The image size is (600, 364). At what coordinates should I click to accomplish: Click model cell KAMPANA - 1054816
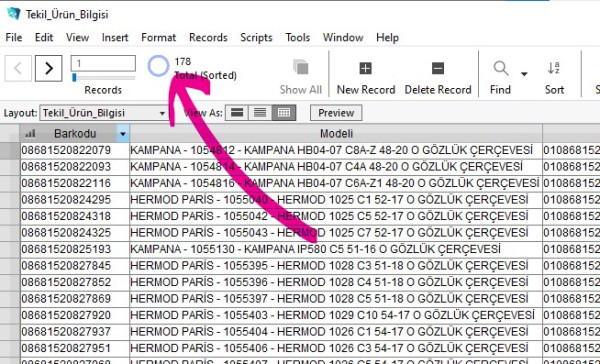(x=336, y=183)
